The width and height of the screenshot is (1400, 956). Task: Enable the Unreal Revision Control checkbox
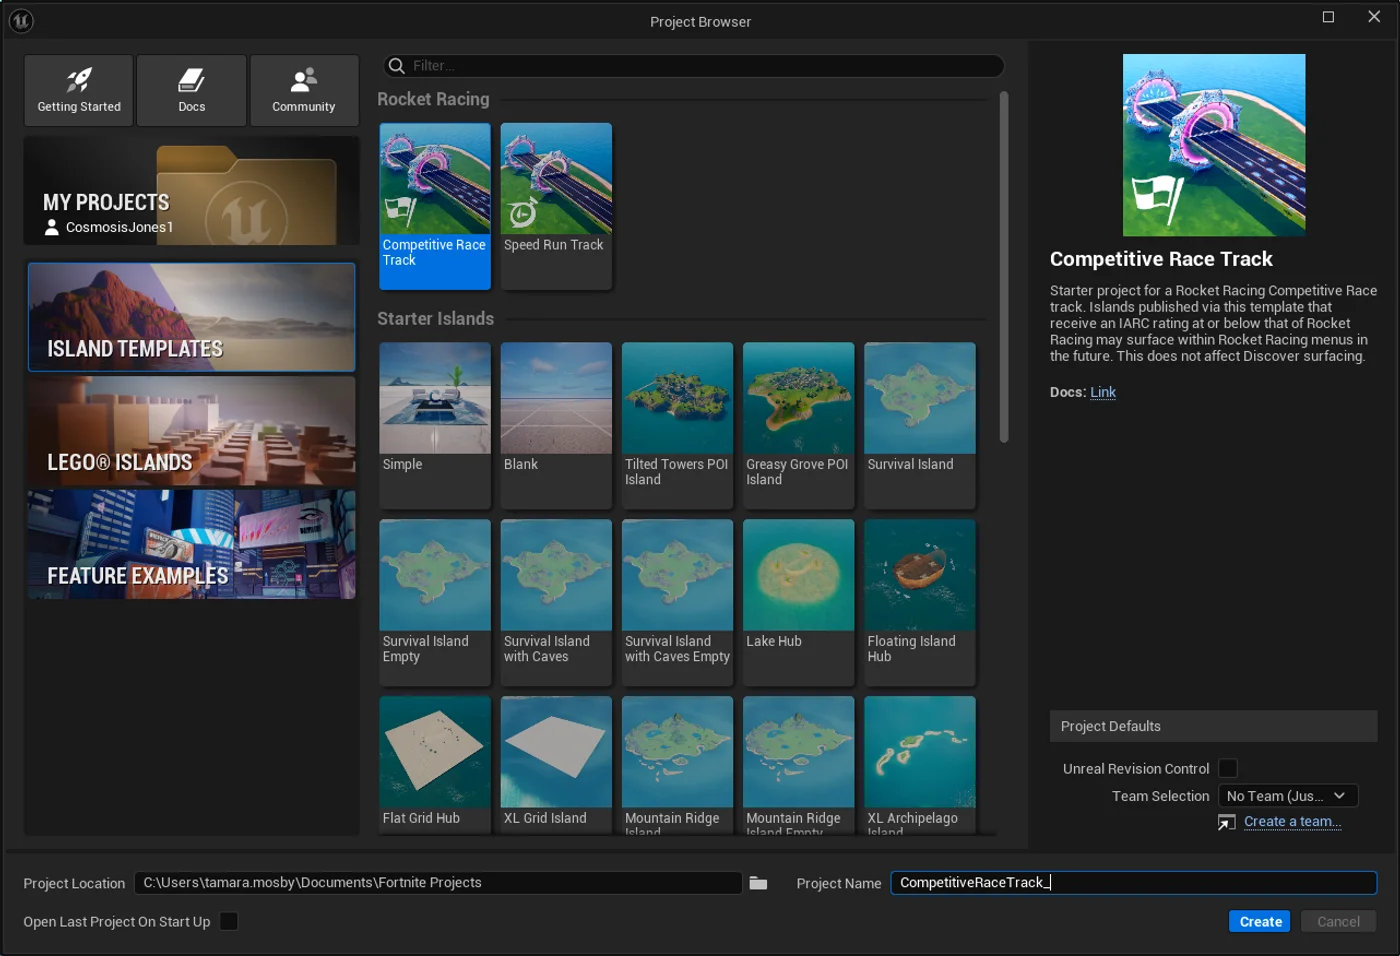1228,768
